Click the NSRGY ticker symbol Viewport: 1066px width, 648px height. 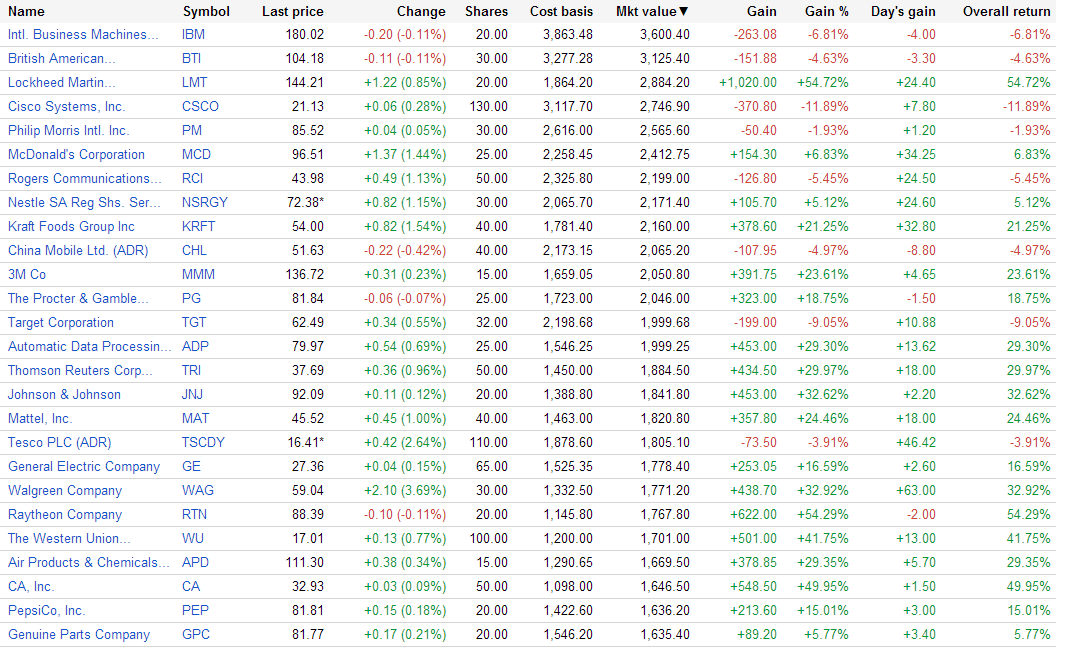(205, 203)
